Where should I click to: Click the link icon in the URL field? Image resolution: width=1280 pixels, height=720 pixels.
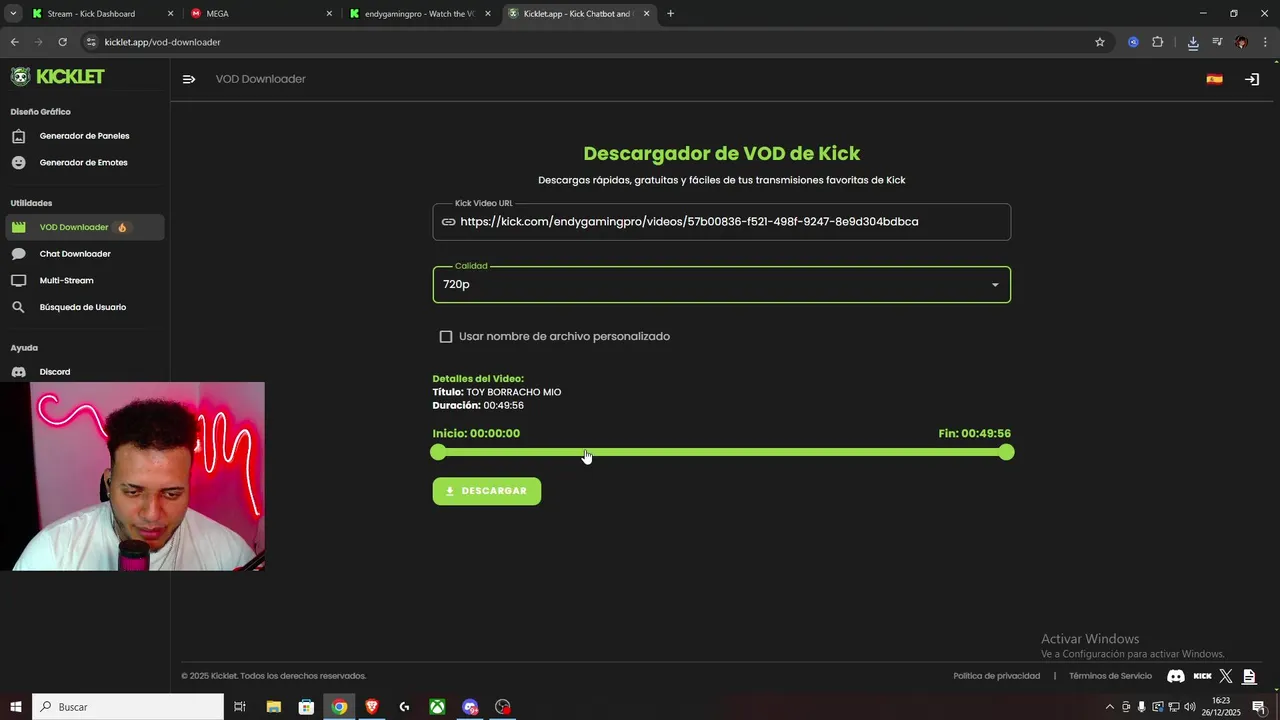pos(448,222)
